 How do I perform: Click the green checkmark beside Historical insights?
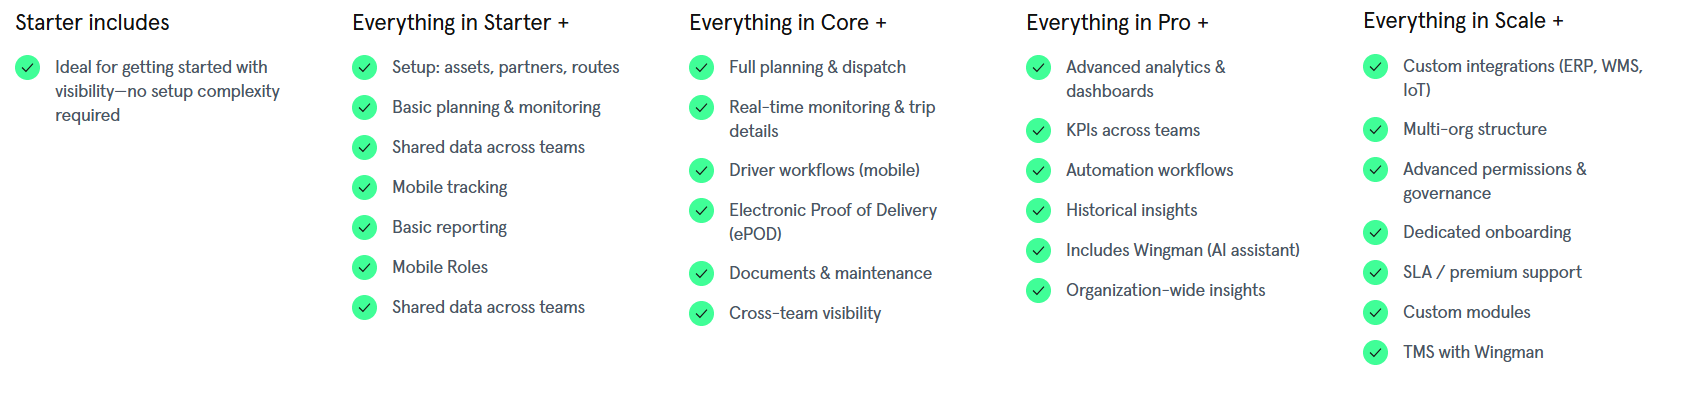1039,210
